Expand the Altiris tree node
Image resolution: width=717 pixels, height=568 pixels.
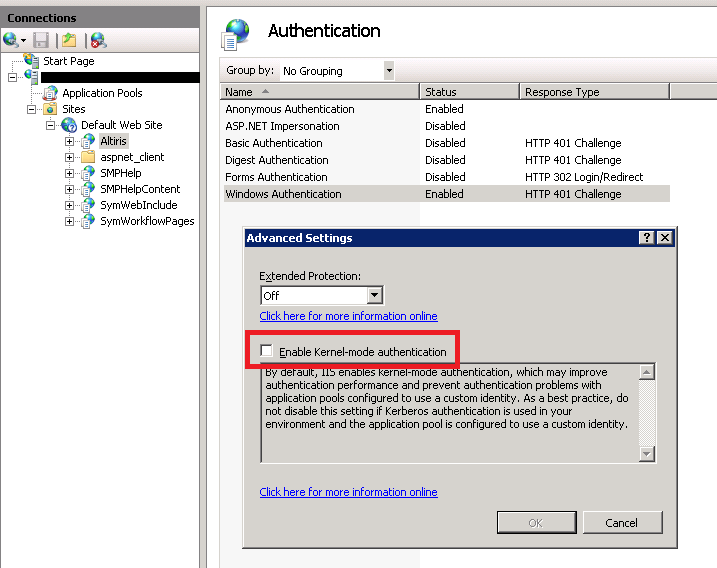click(69, 141)
